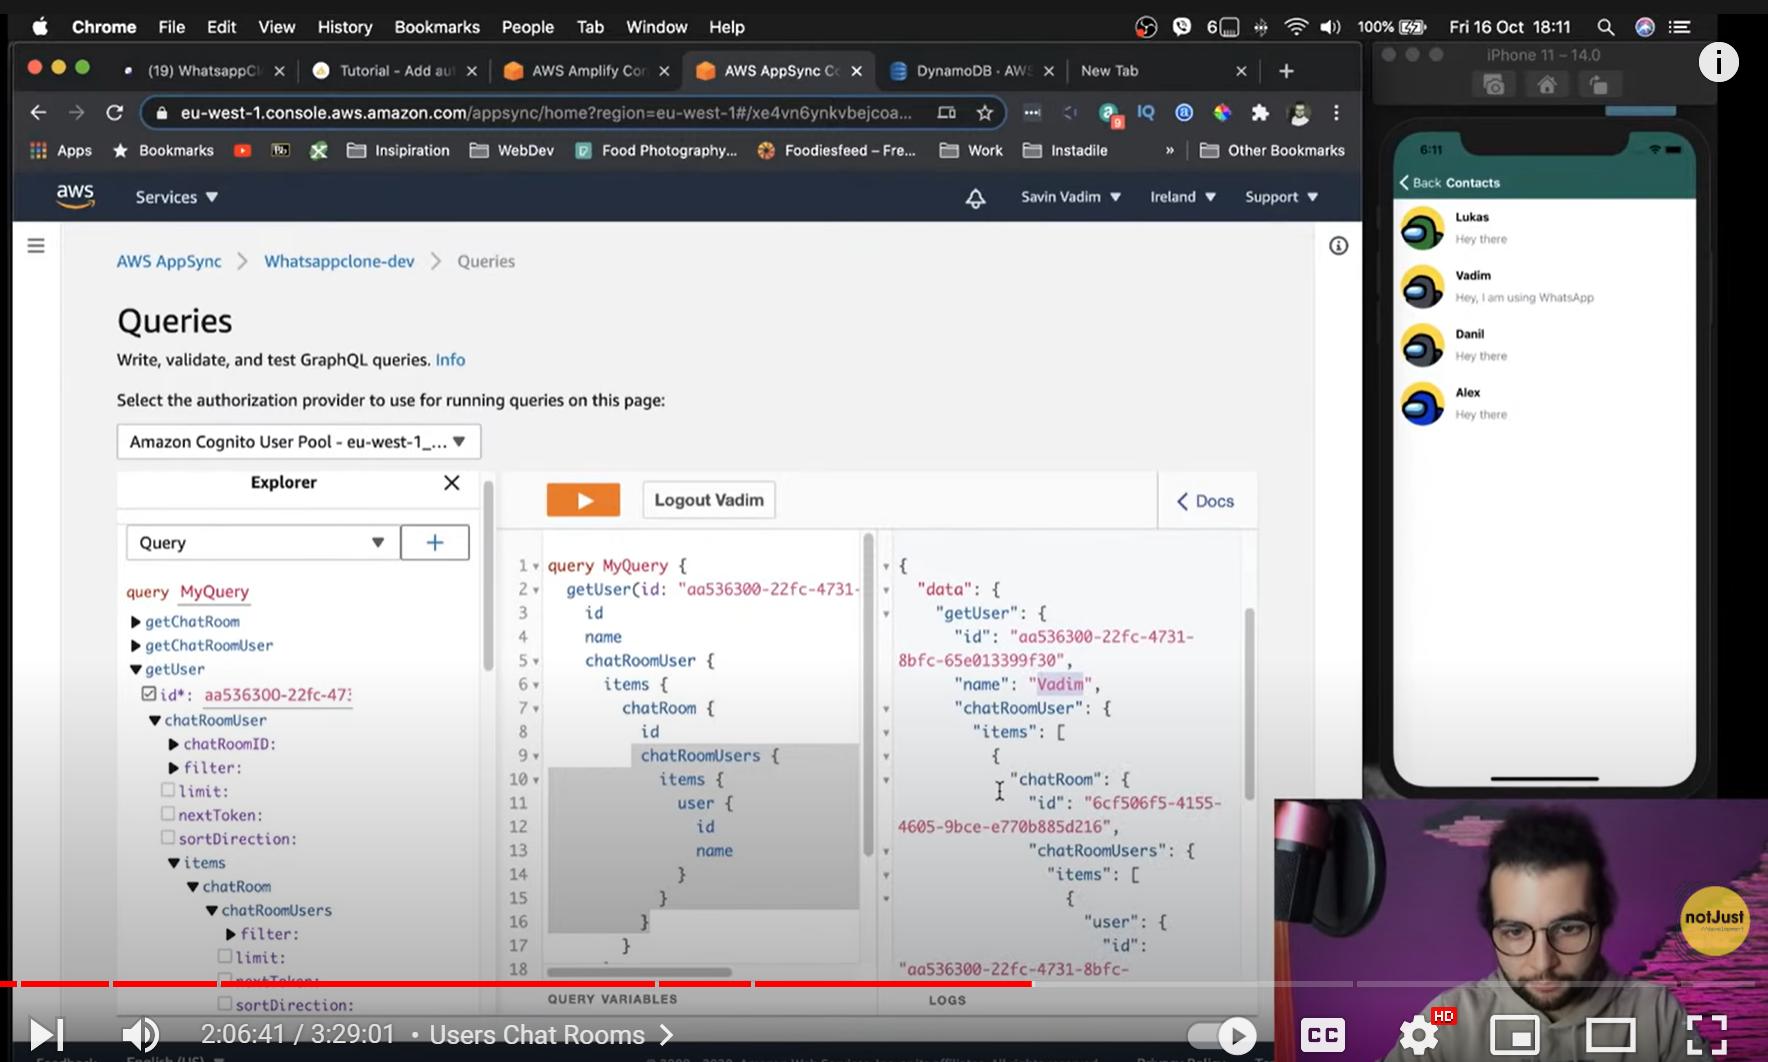Take a screenshot in the iPhone simulator toolbar
1768x1062 pixels.
[x=1494, y=85]
